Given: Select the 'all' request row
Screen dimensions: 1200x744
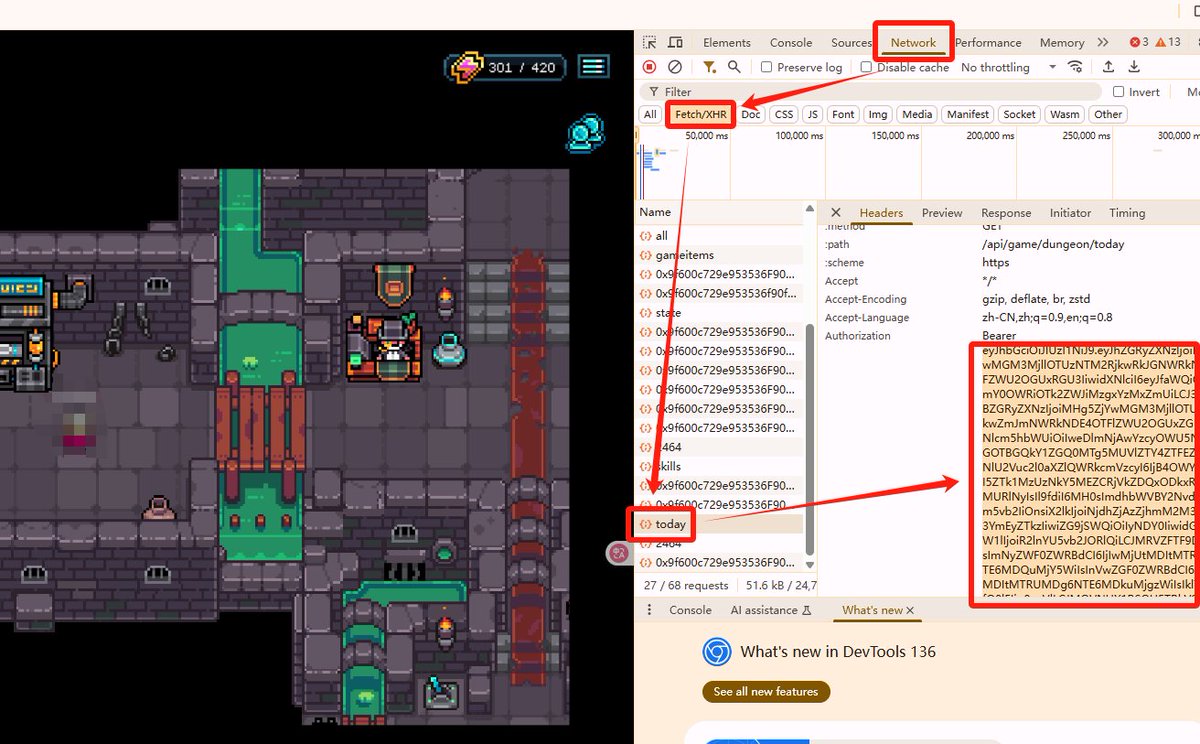Looking at the screenshot, I should [x=720, y=236].
